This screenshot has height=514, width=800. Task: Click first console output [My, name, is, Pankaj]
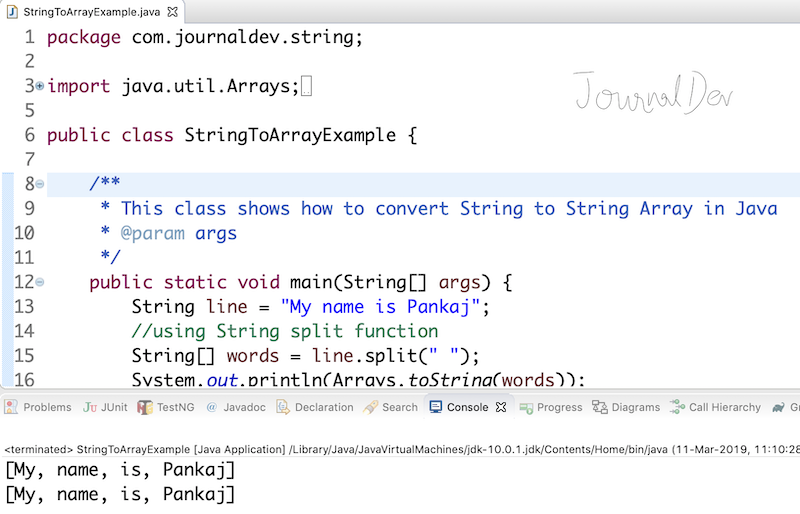[120, 470]
